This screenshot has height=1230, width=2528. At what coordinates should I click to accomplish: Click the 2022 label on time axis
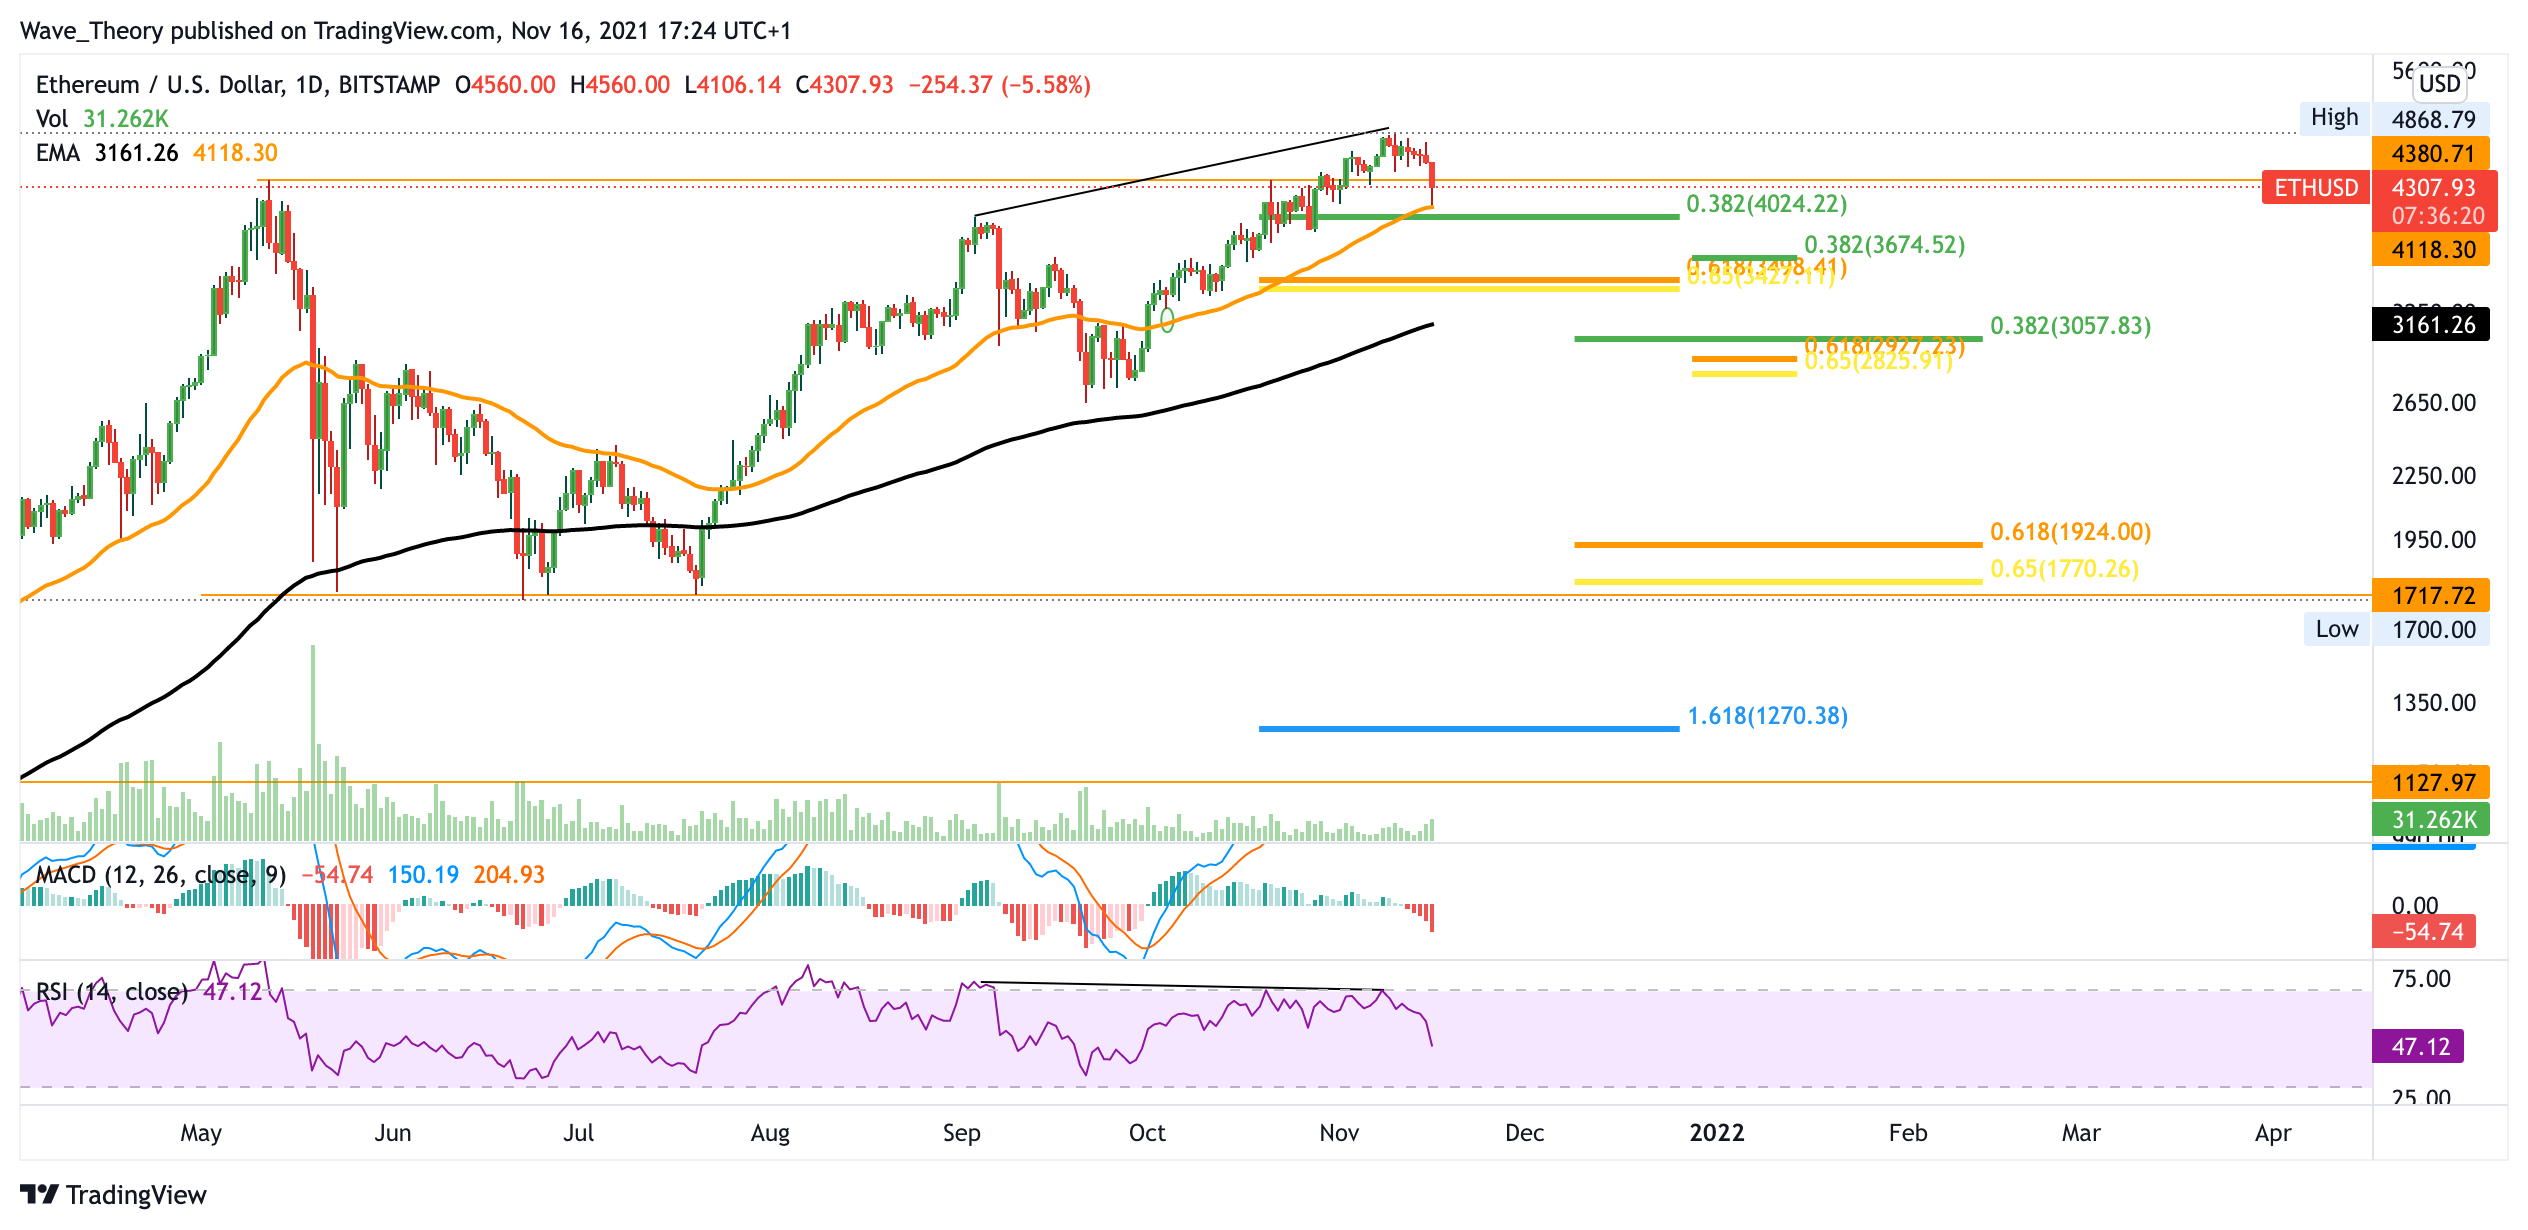1716,1133
